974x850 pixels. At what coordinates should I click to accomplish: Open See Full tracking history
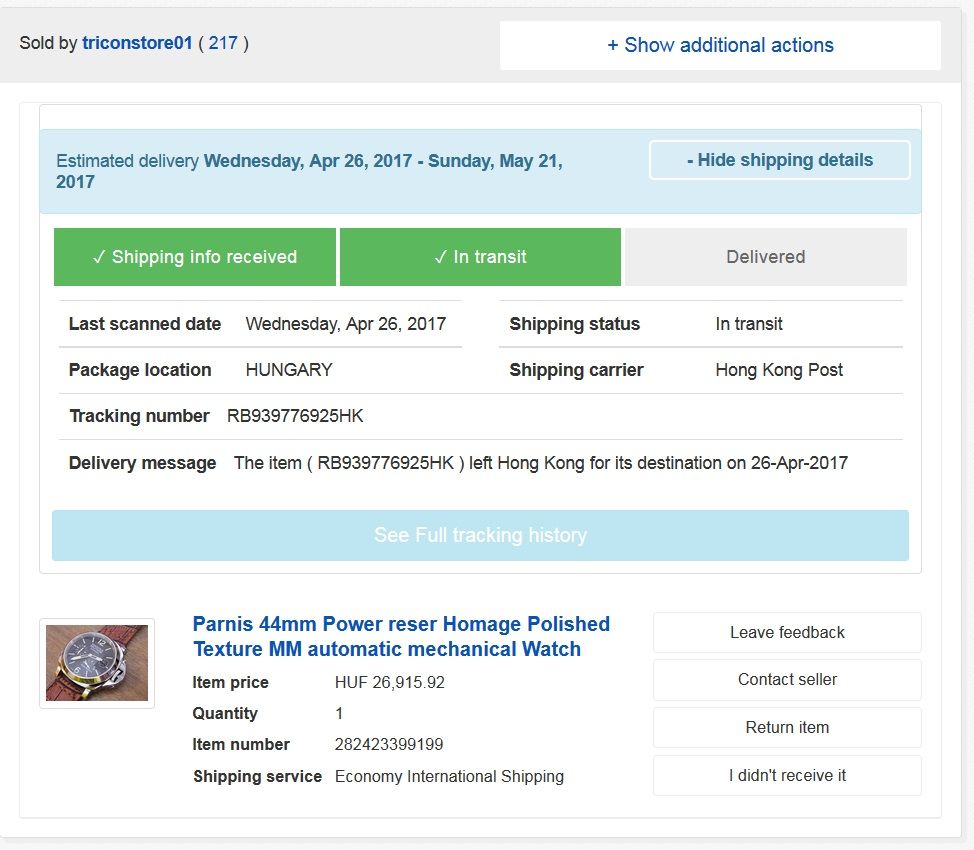point(480,535)
